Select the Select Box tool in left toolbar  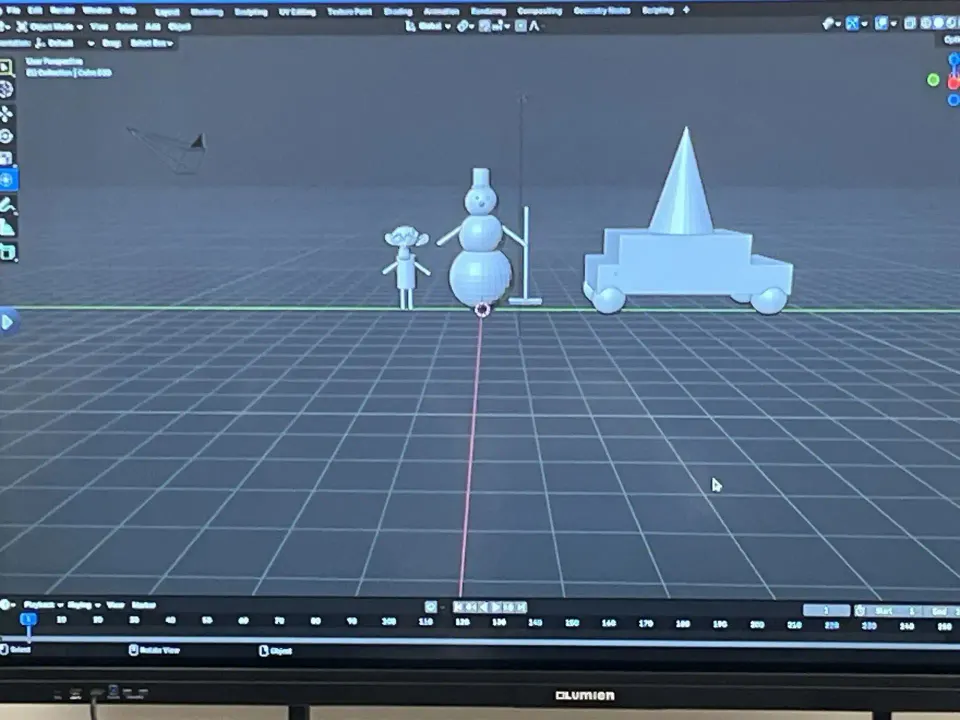(x=6, y=67)
